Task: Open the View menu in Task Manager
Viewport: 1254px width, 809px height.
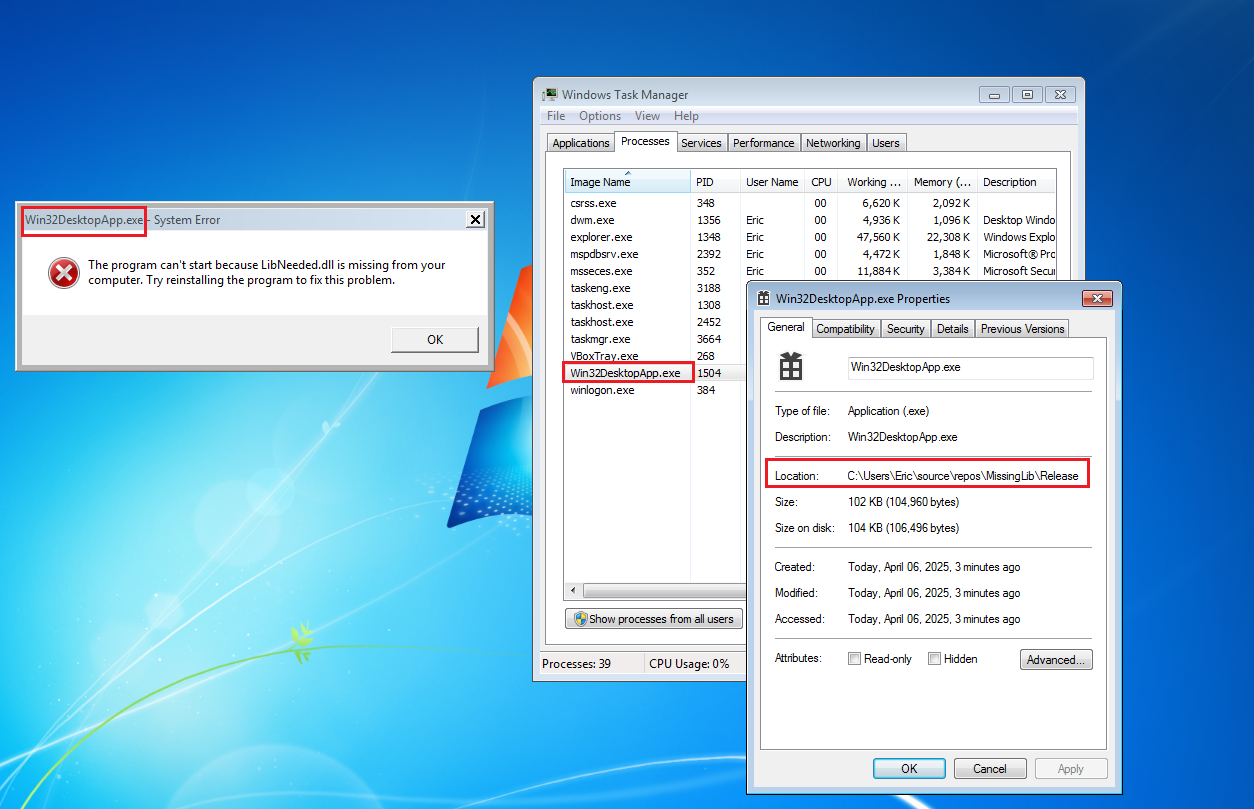Action: point(647,116)
